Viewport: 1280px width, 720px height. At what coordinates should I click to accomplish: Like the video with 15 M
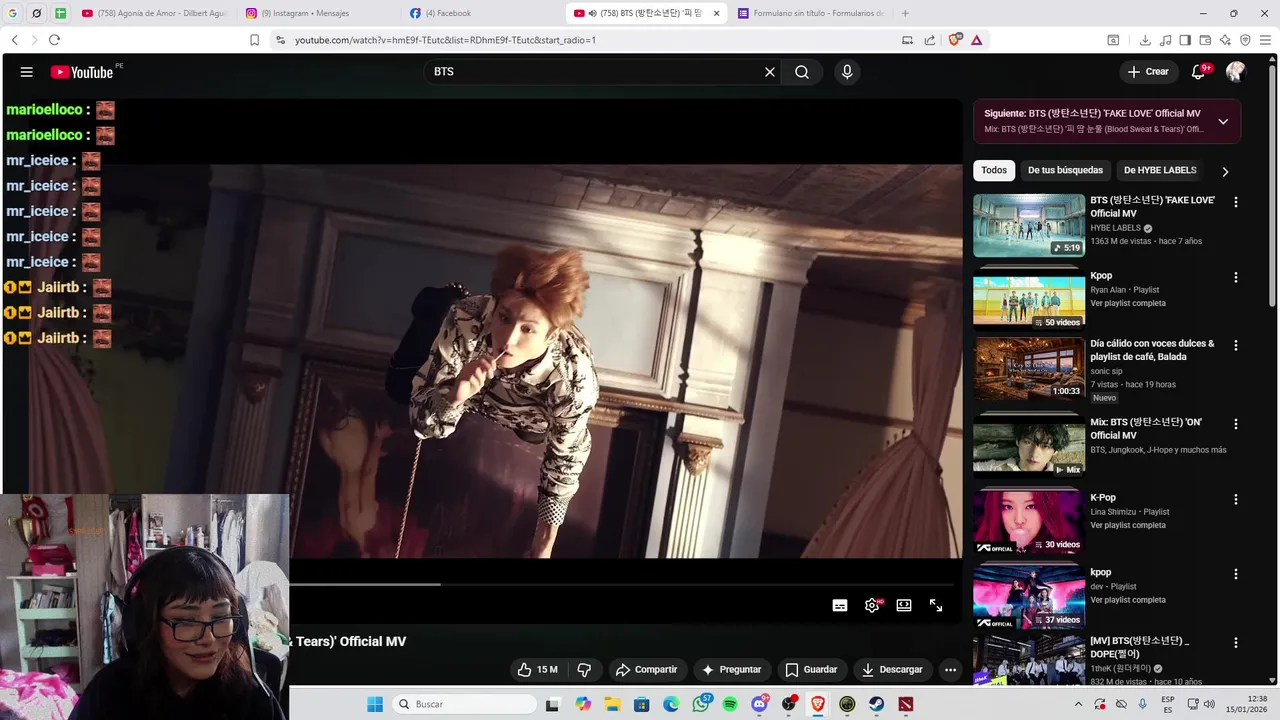tap(538, 670)
